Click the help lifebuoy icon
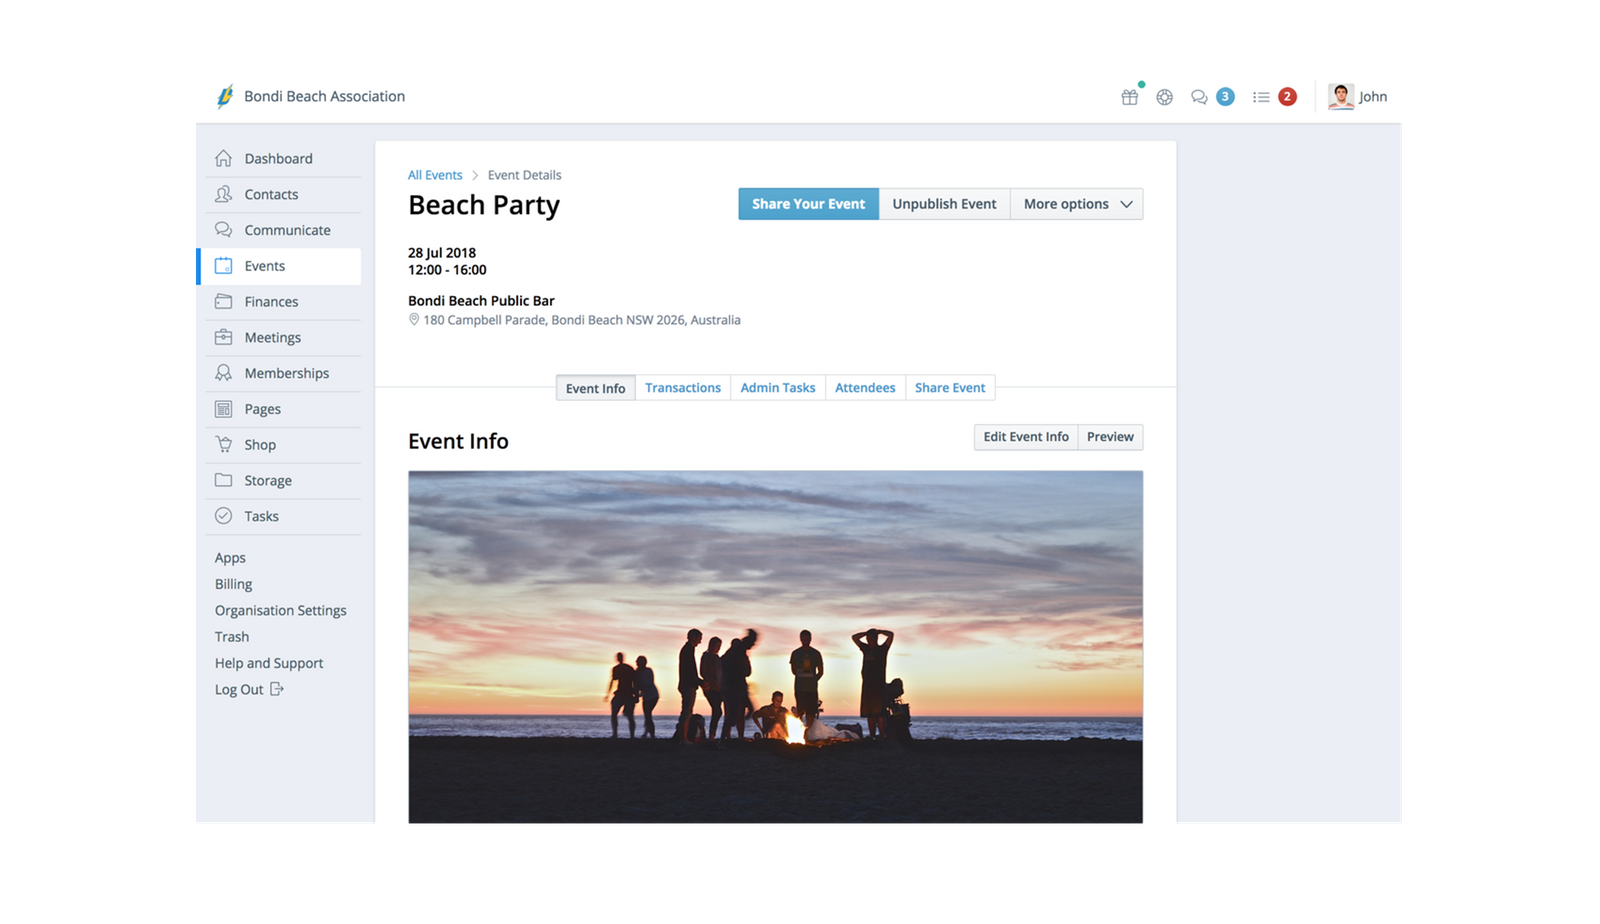This screenshot has width=1600, height=924. click(1164, 96)
